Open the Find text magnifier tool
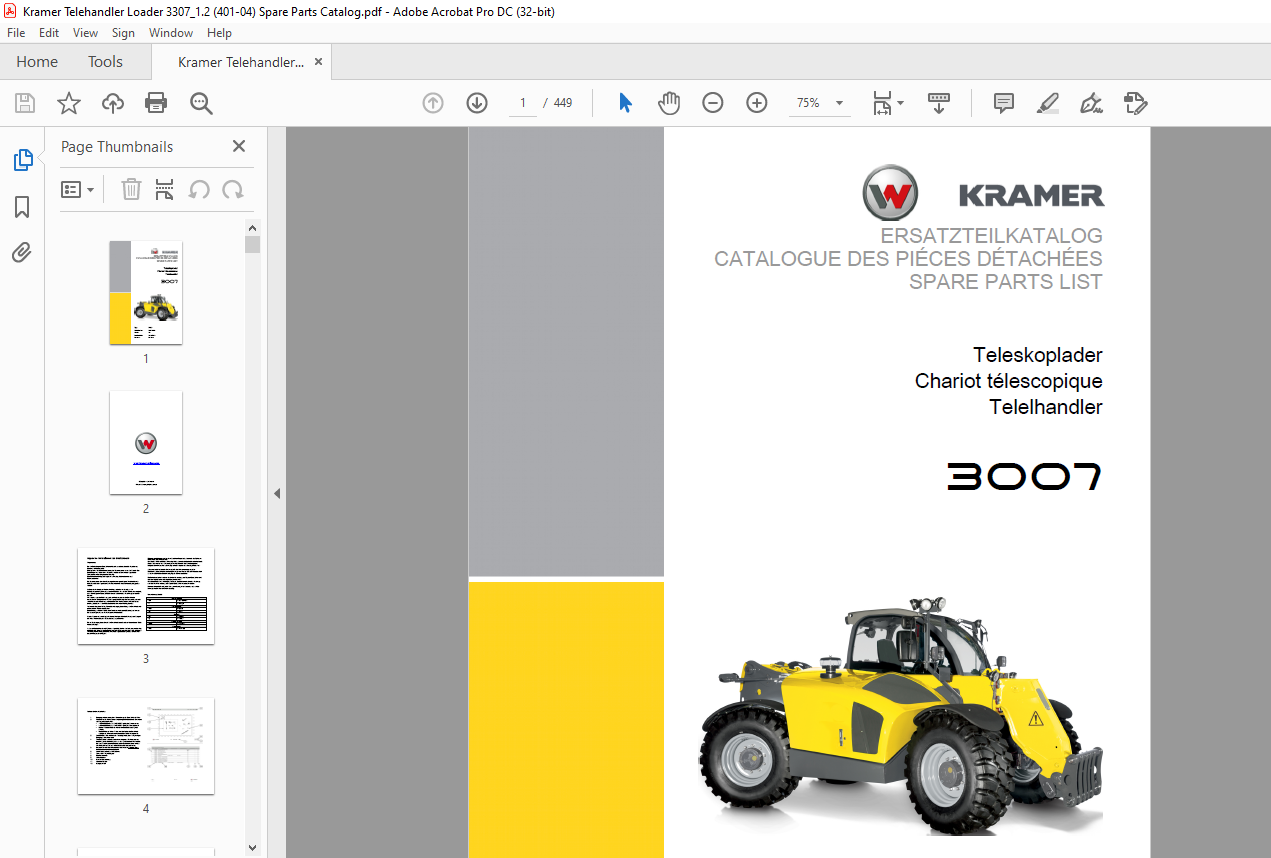 (x=201, y=103)
